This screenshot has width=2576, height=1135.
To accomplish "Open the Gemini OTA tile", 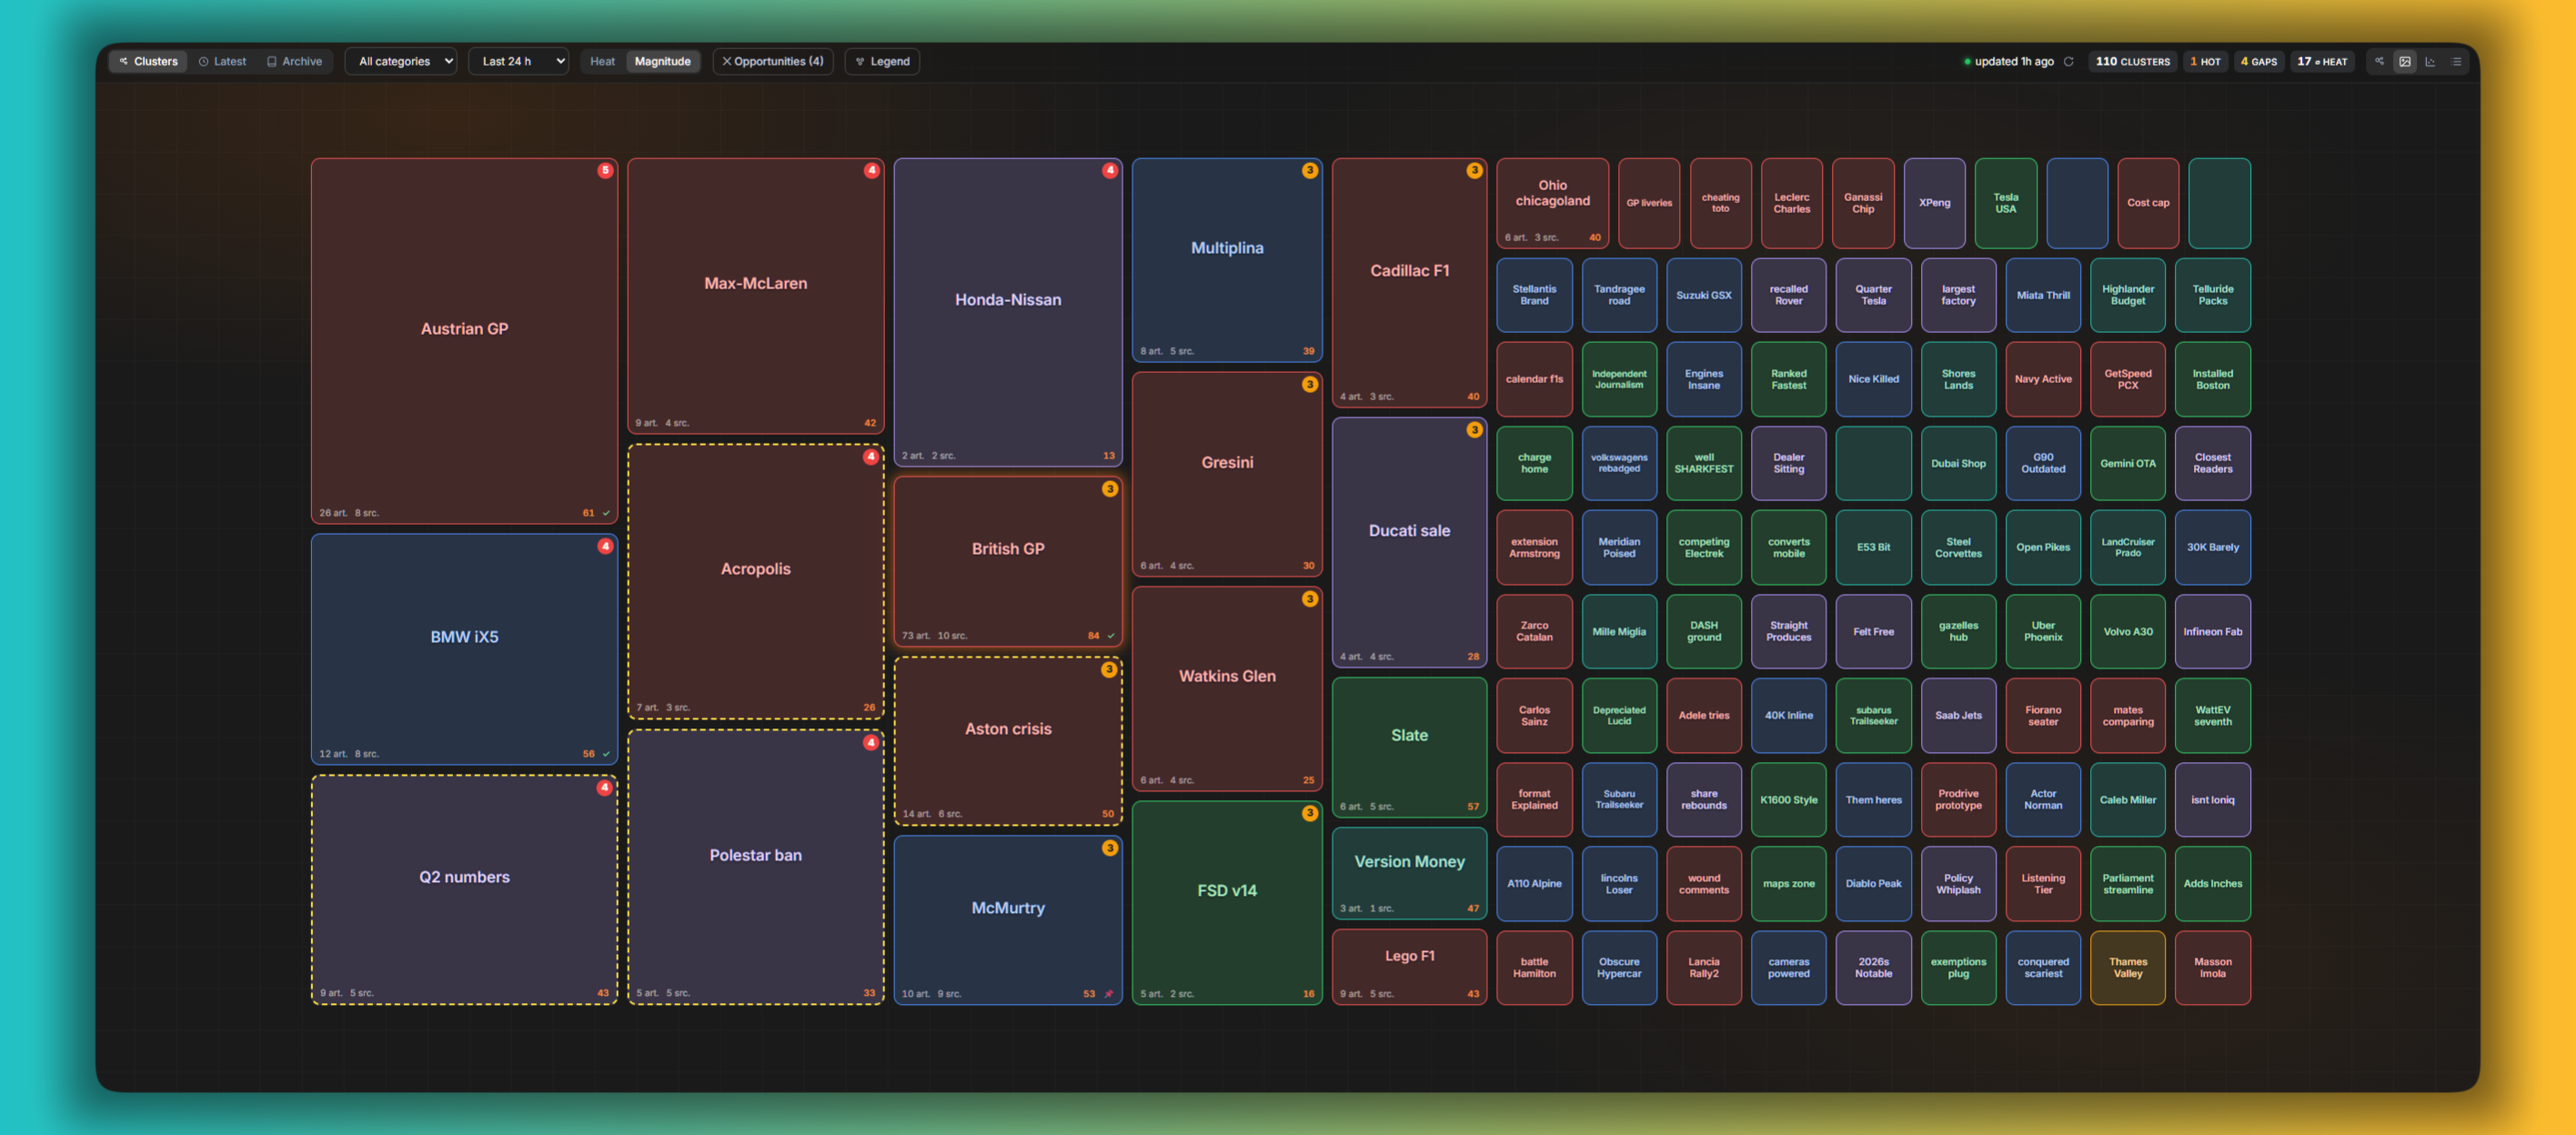I will (x=2127, y=463).
